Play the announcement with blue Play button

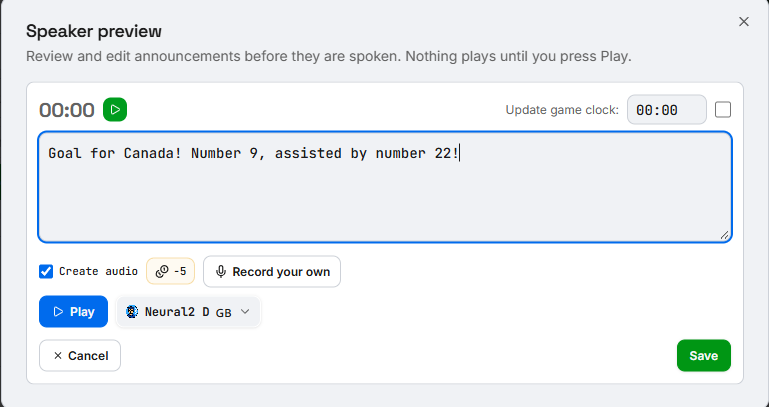tap(74, 311)
